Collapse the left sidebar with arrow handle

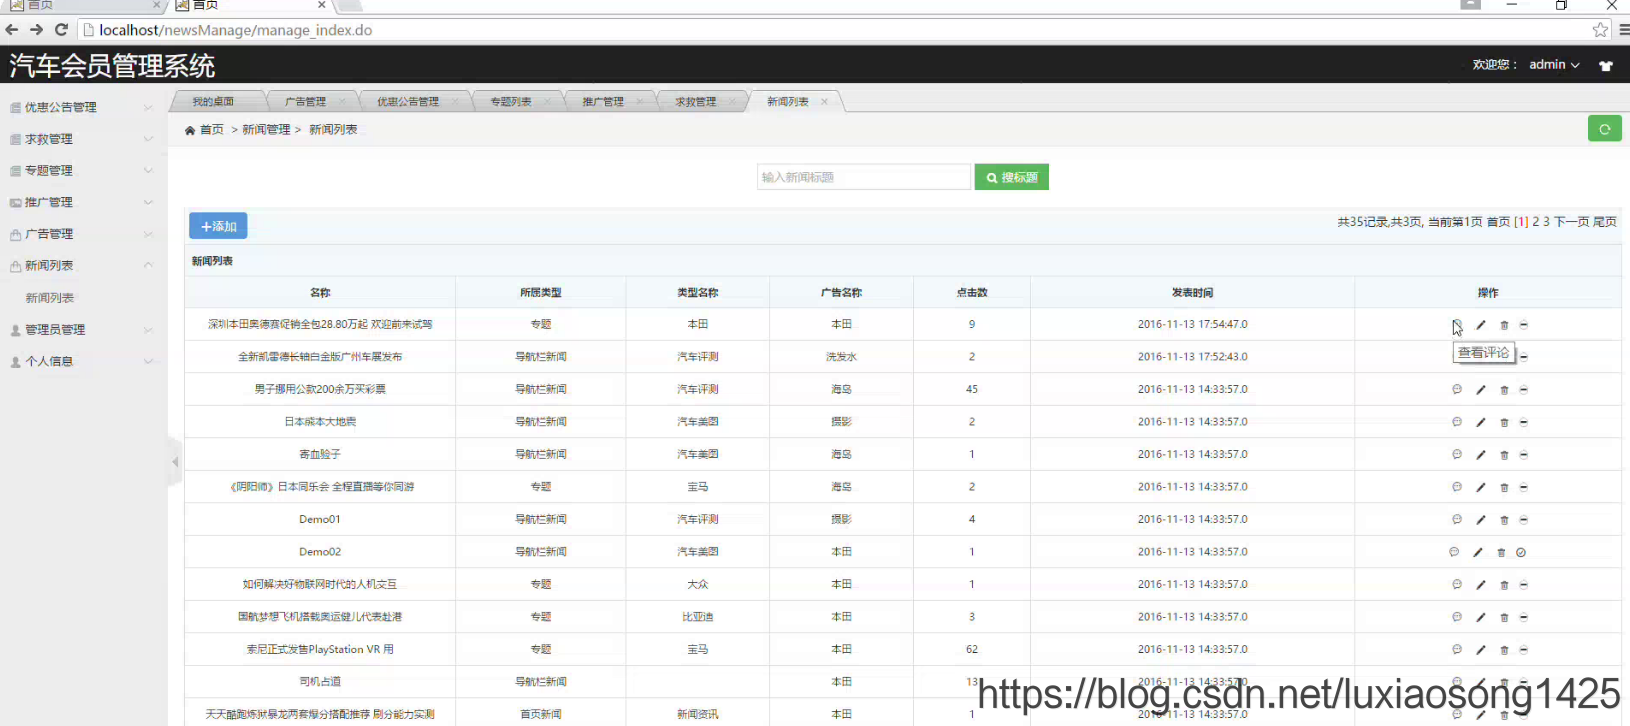pos(175,462)
